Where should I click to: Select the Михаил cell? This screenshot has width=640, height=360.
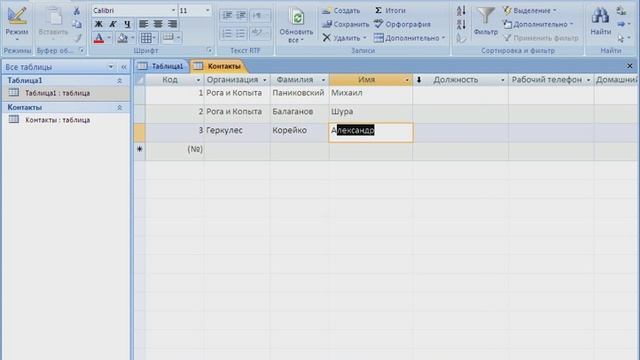coord(371,95)
